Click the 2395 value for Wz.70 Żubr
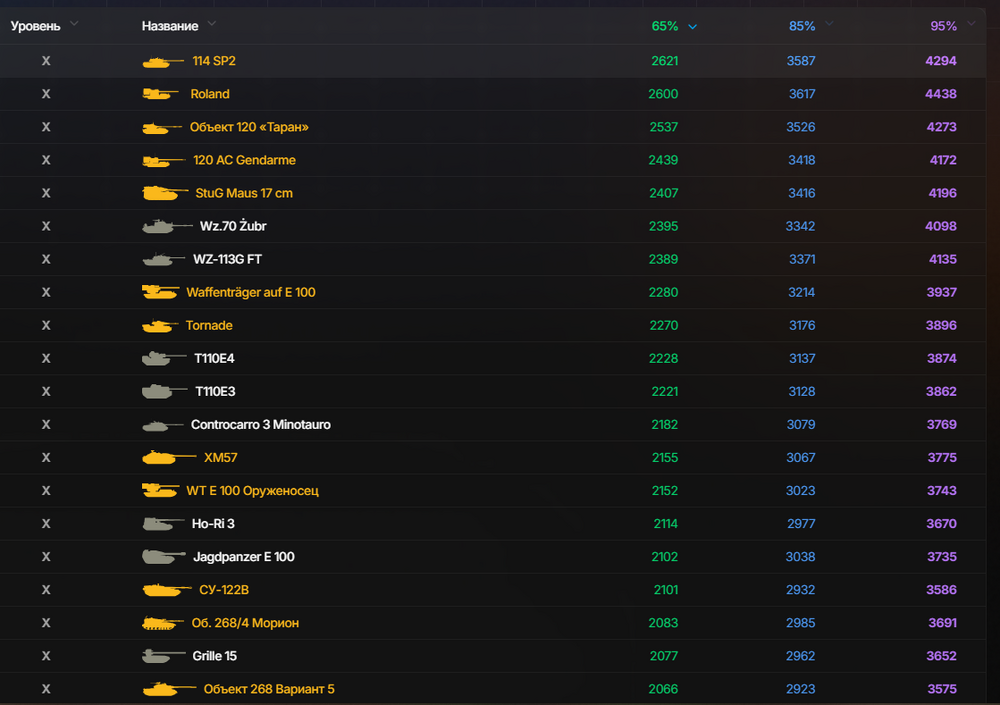Viewport: 1000px width, 705px height. [663, 226]
